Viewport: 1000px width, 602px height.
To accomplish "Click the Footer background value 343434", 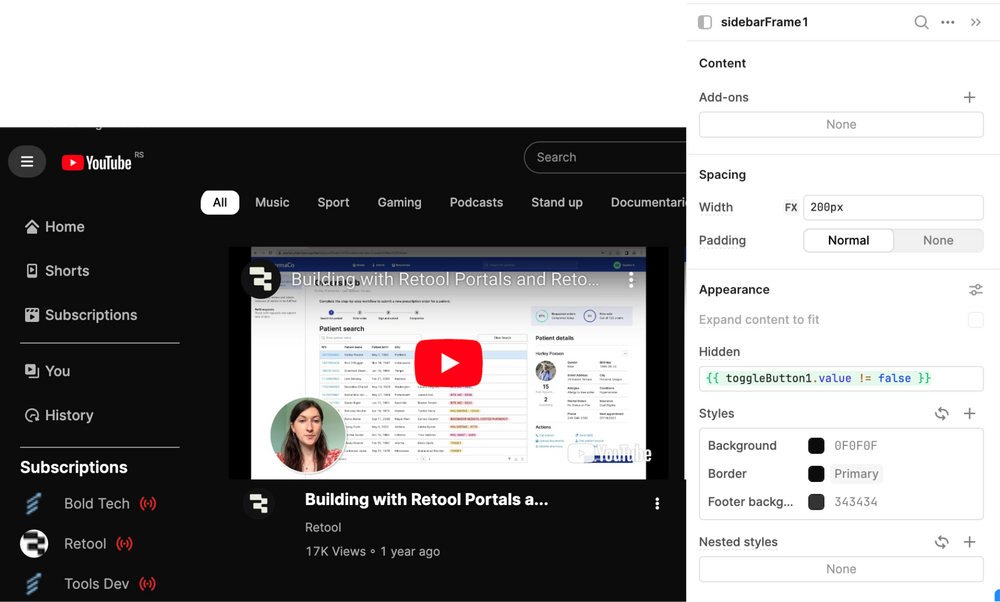I will (856, 502).
